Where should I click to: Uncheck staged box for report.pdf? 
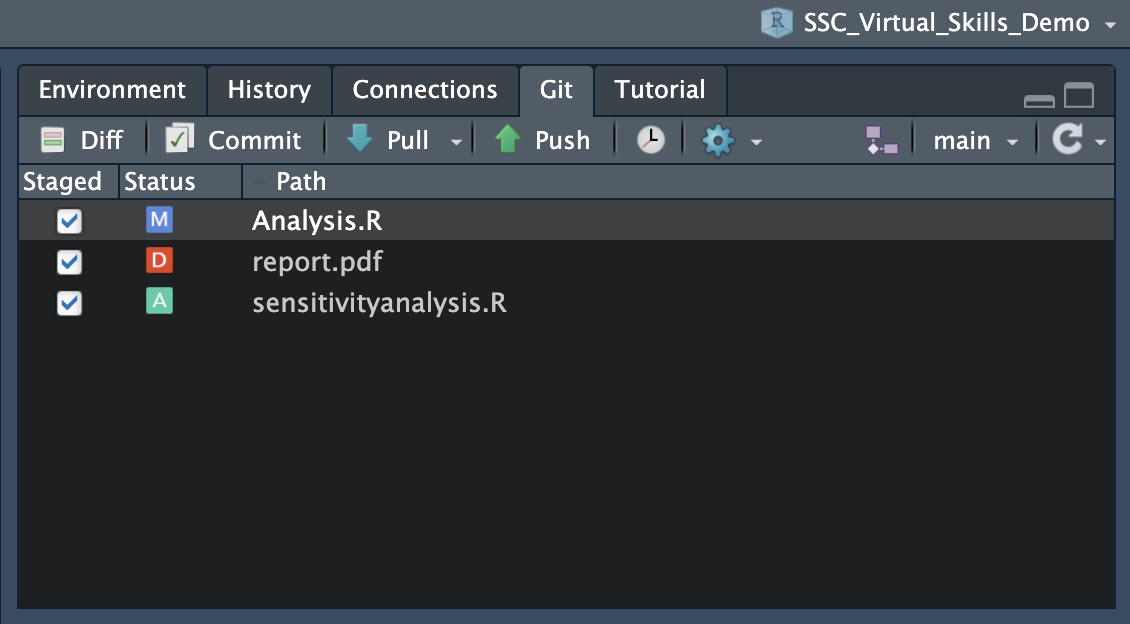(x=69, y=262)
